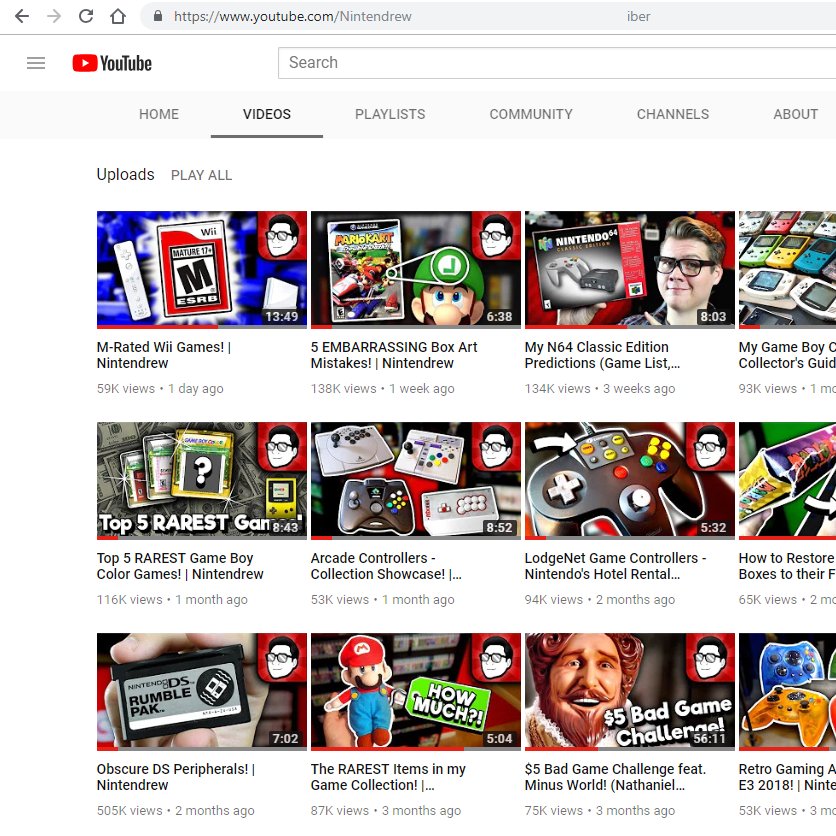Click '138K views • 1 week ago' text
The image size is (836, 836).
382,389
